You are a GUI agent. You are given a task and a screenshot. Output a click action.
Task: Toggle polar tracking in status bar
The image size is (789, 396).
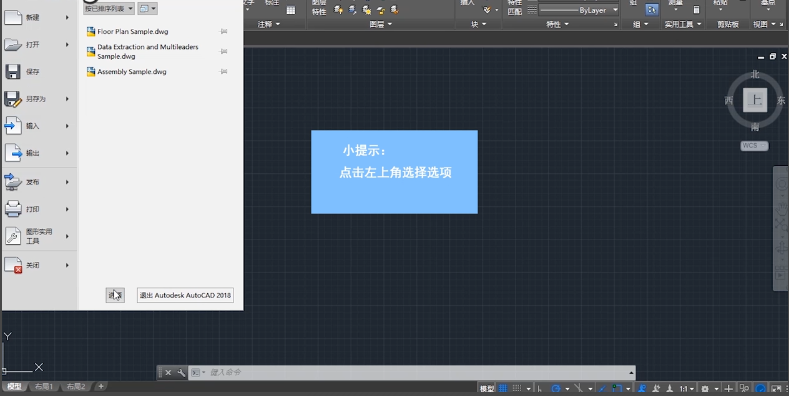click(556, 389)
